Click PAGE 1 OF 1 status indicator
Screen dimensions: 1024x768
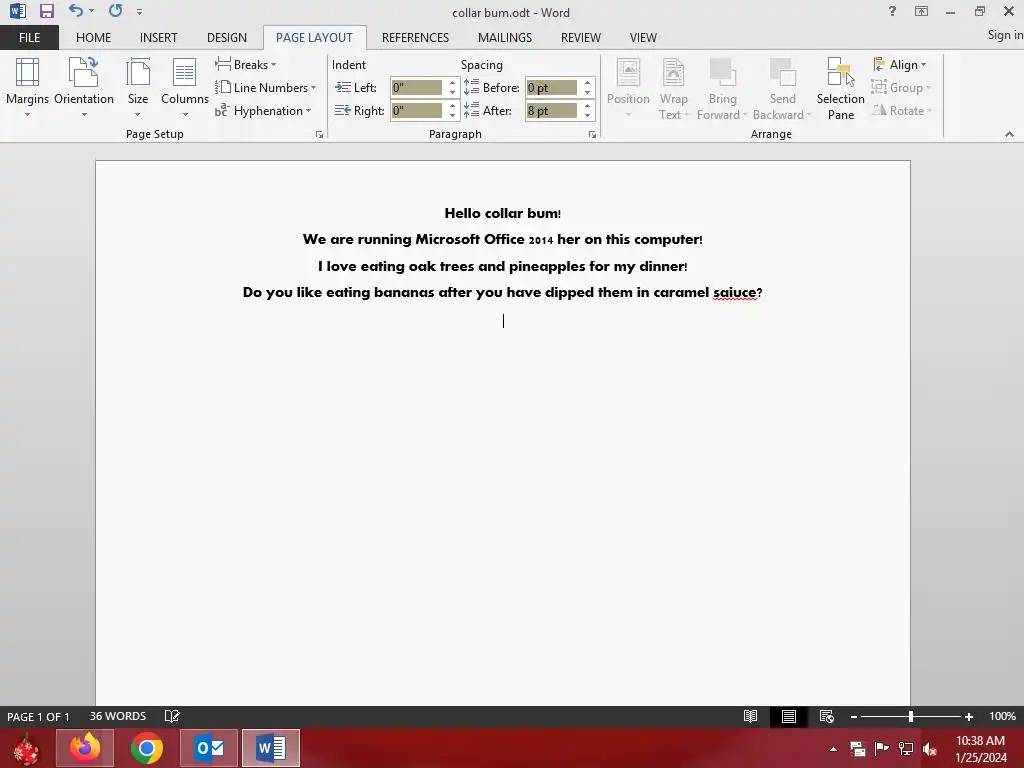(x=38, y=716)
